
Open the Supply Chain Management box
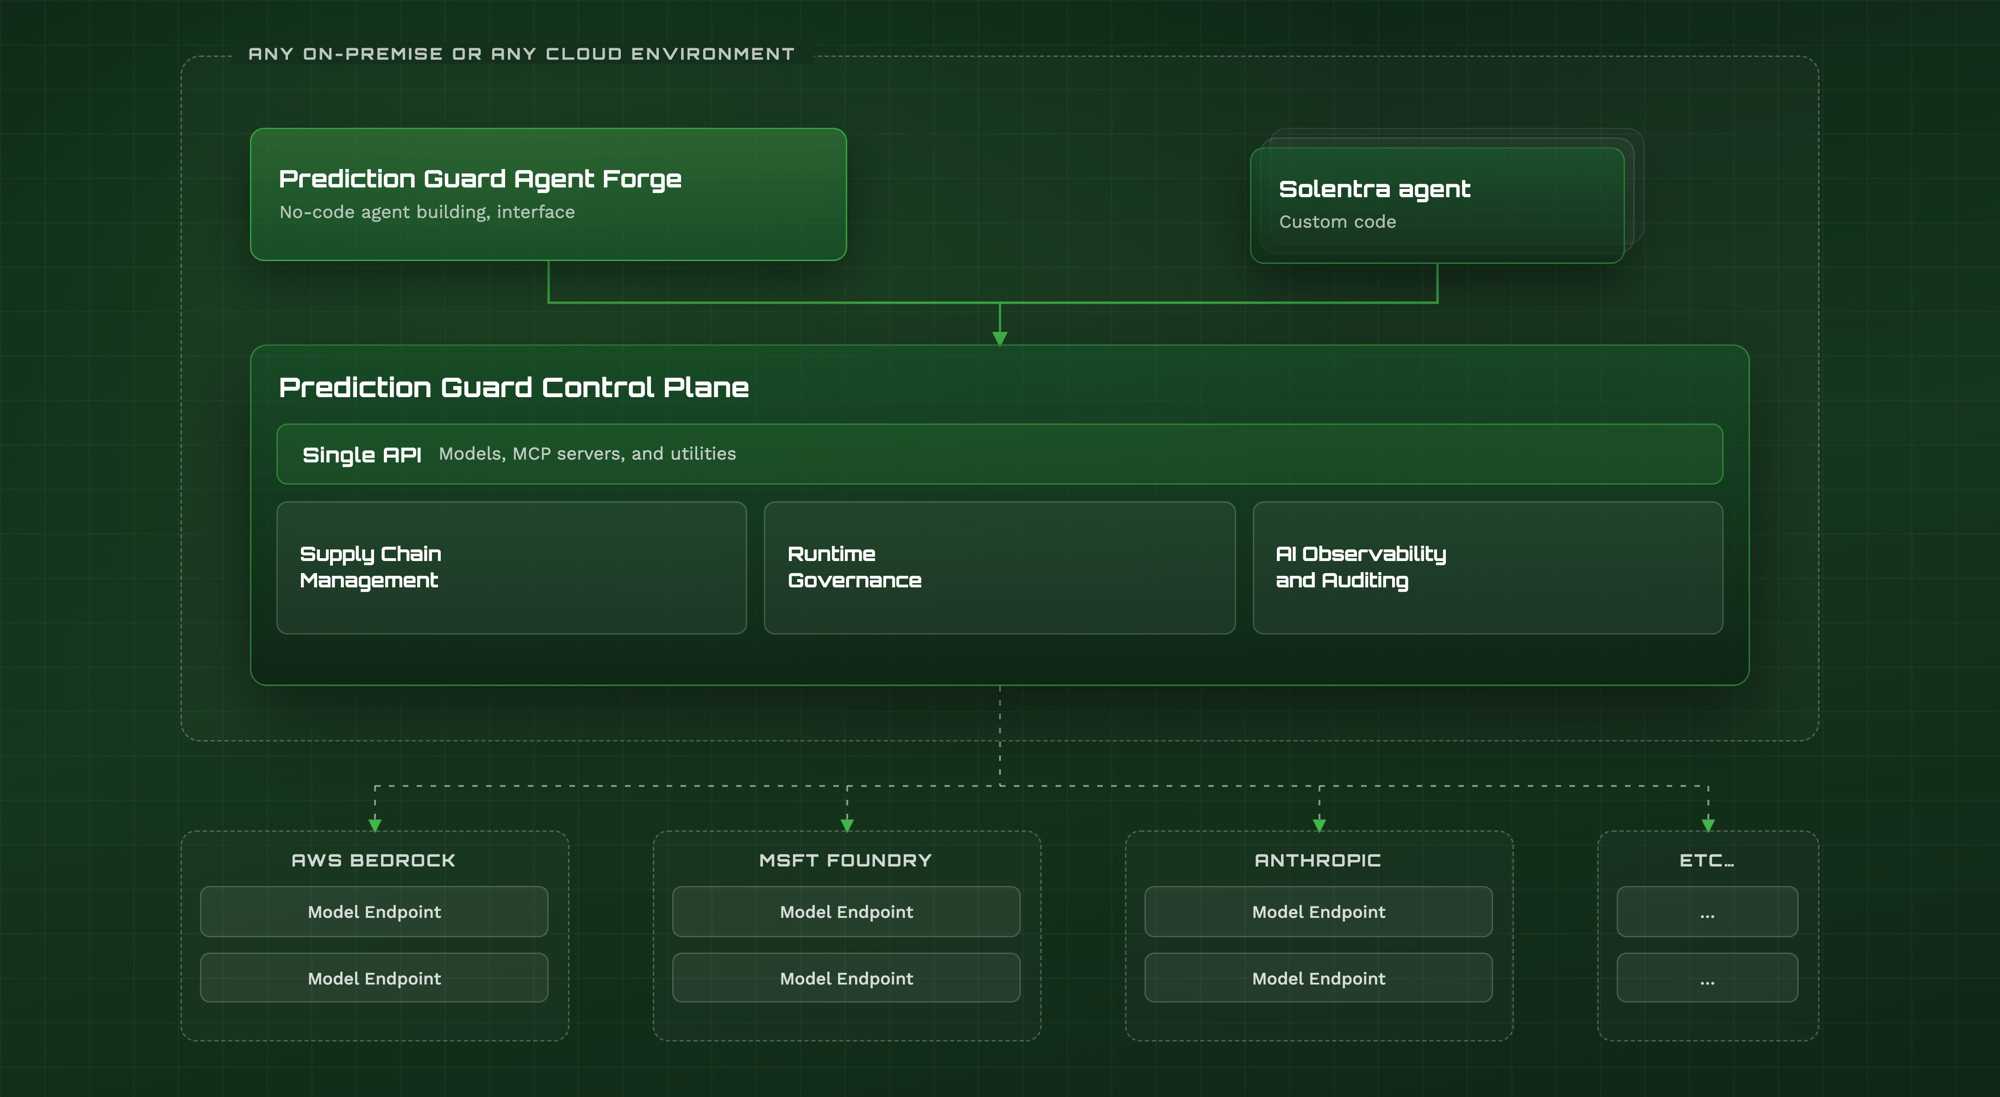[512, 568]
